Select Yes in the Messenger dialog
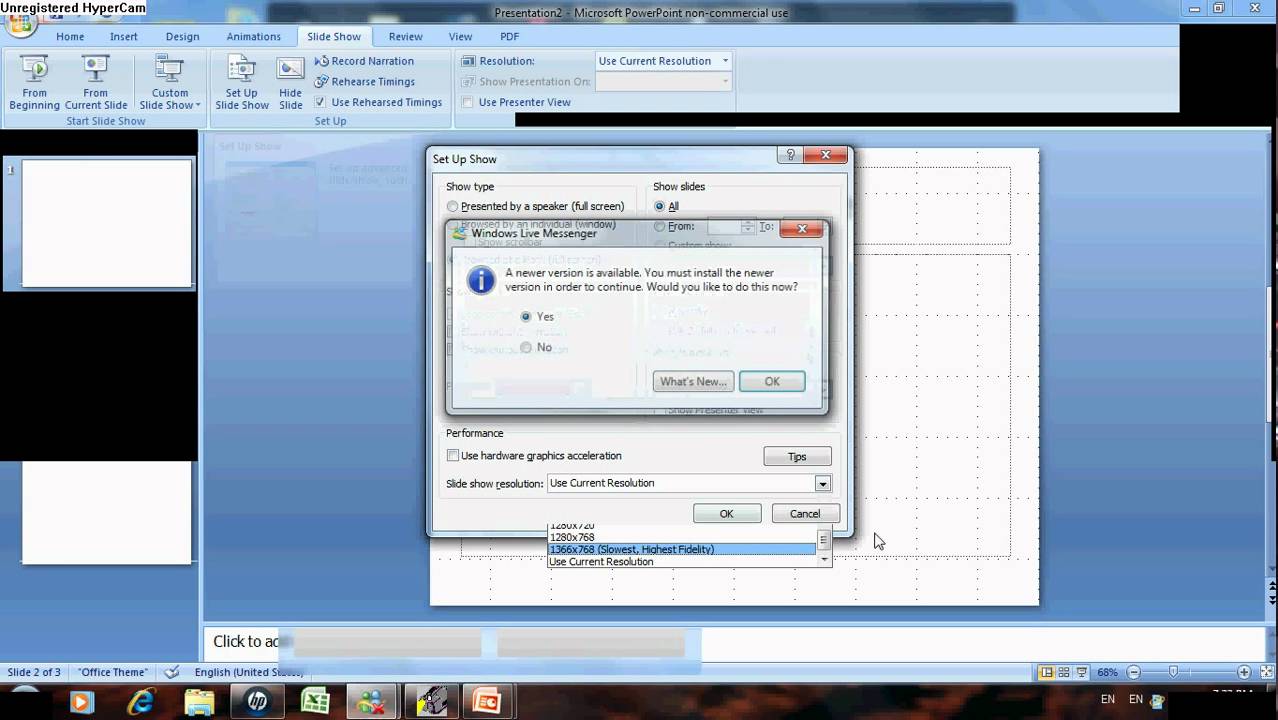The height and width of the screenshot is (720, 1278). (x=526, y=316)
